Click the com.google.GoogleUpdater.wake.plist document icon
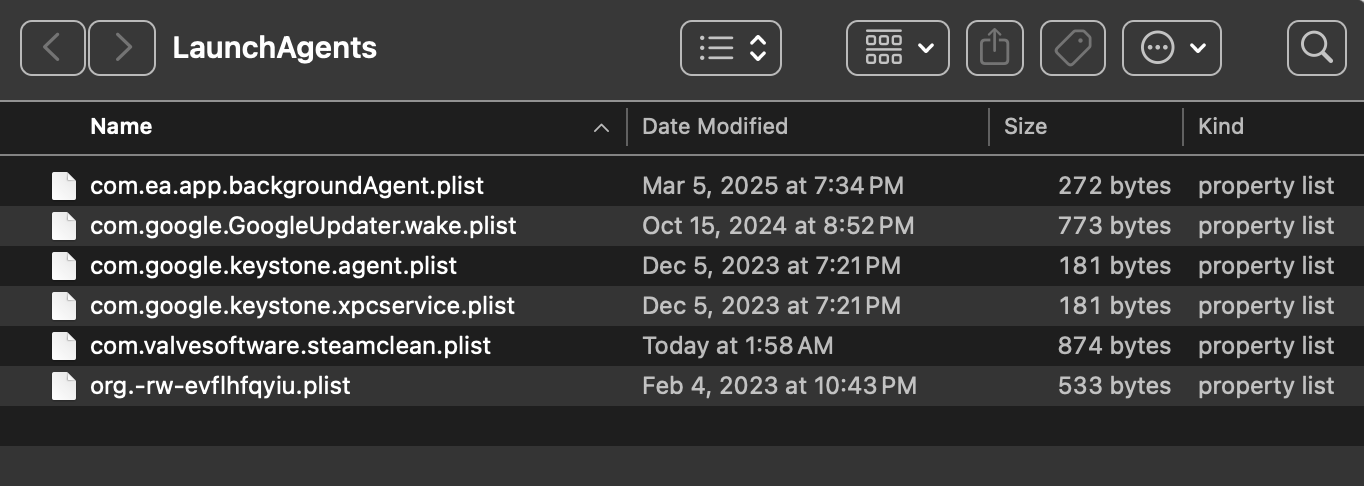This screenshot has width=1364, height=486. [64, 226]
